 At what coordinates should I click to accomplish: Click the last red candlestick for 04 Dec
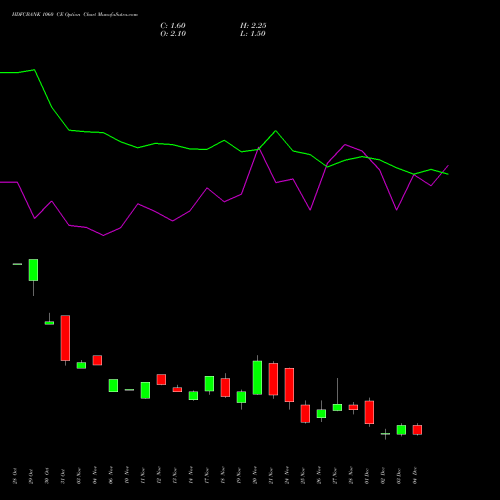pyautogui.click(x=417, y=430)
